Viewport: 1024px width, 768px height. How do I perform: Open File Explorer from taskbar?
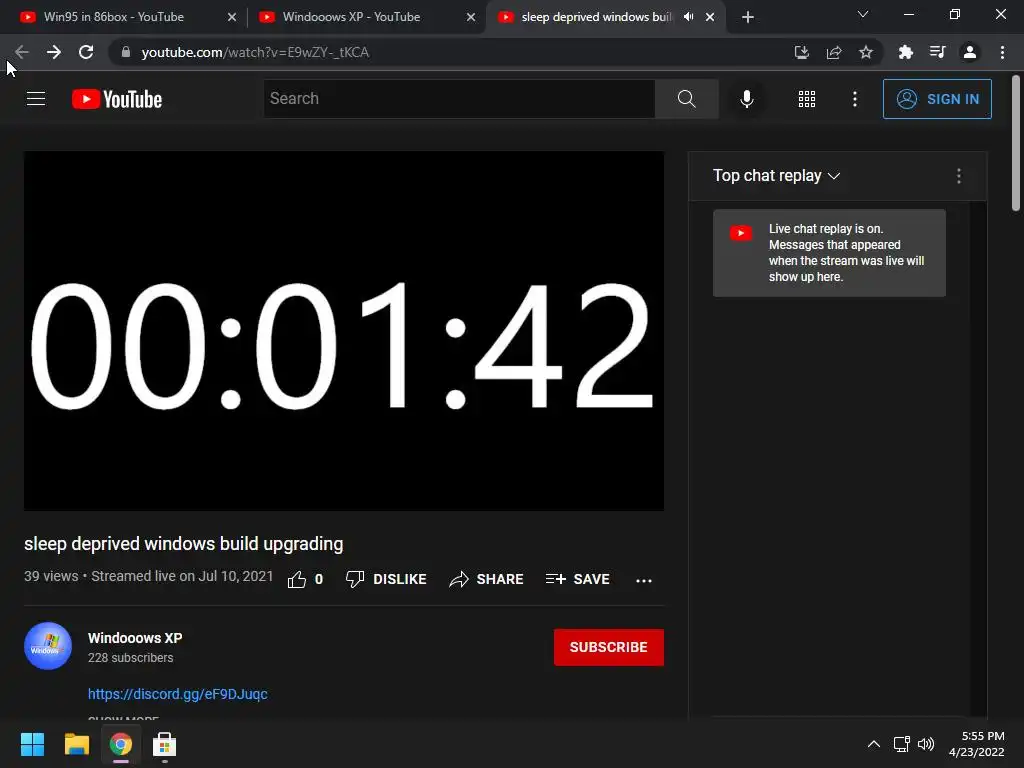[x=76, y=744]
